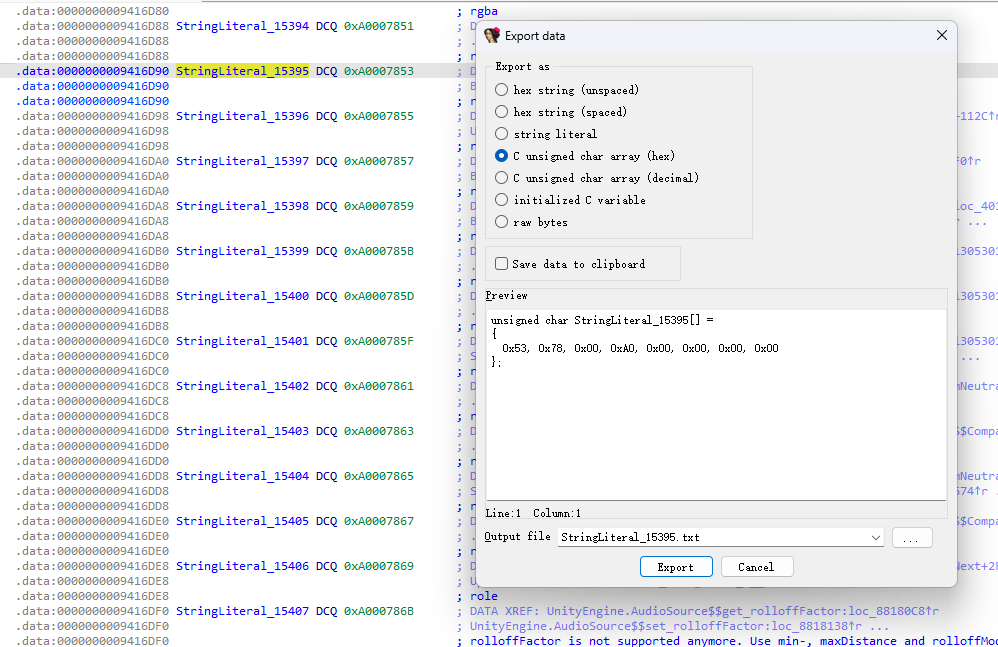Viewport: 998px width, 647px height.
Task: Click StringLiteral_15400 in the disassembly
Action: (x=242, y=296)
